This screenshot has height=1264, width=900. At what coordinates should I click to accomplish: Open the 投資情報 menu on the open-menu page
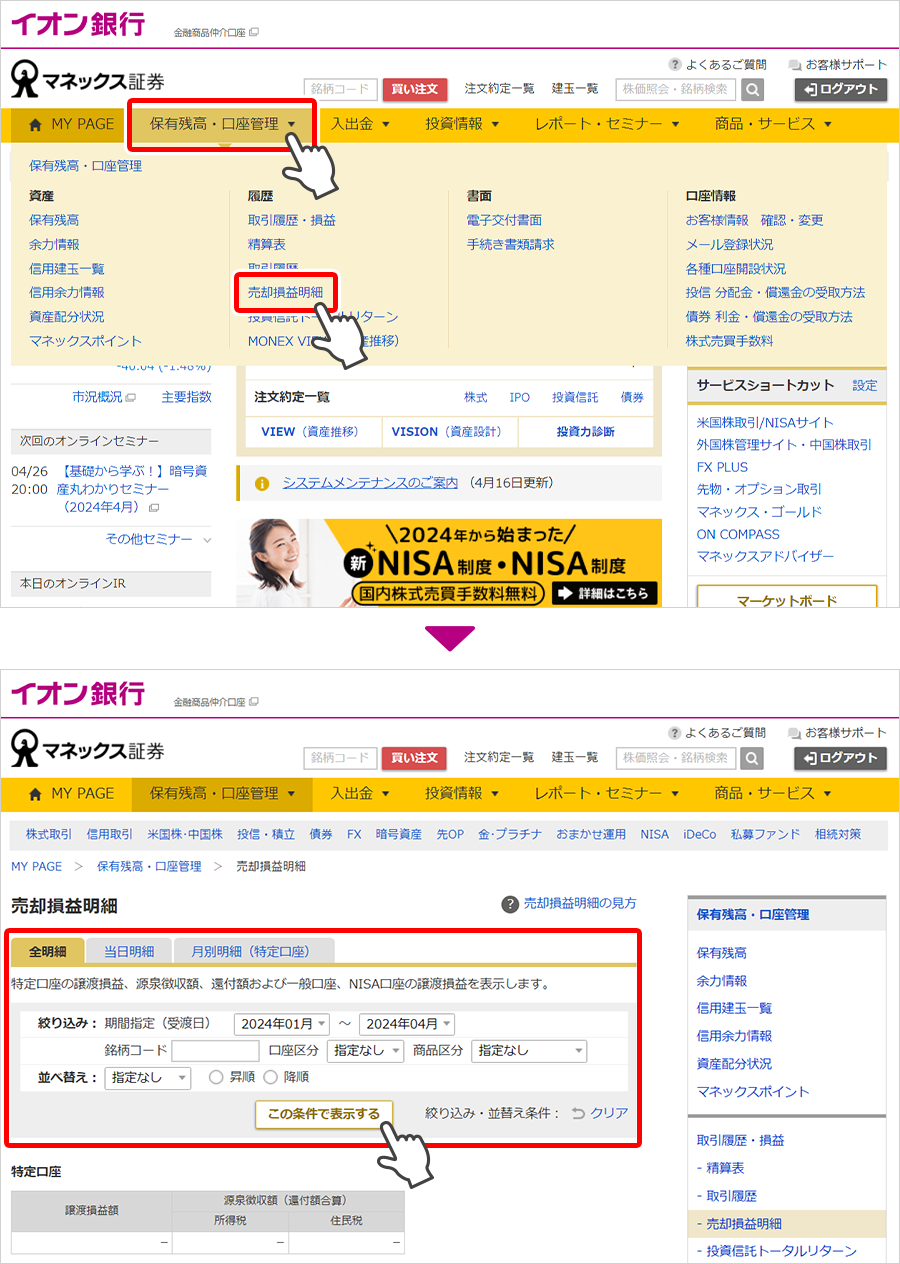pyautogui.click(x=461, y=125)
